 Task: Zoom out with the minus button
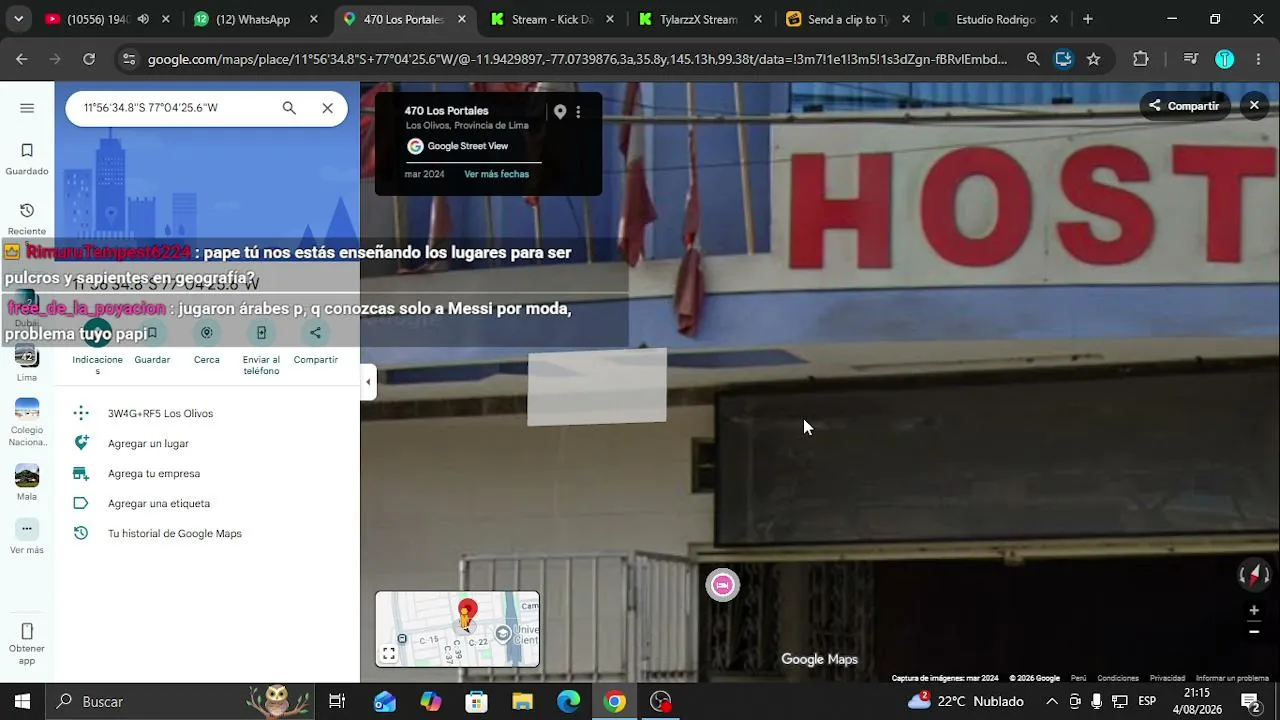click(1254, 632)
